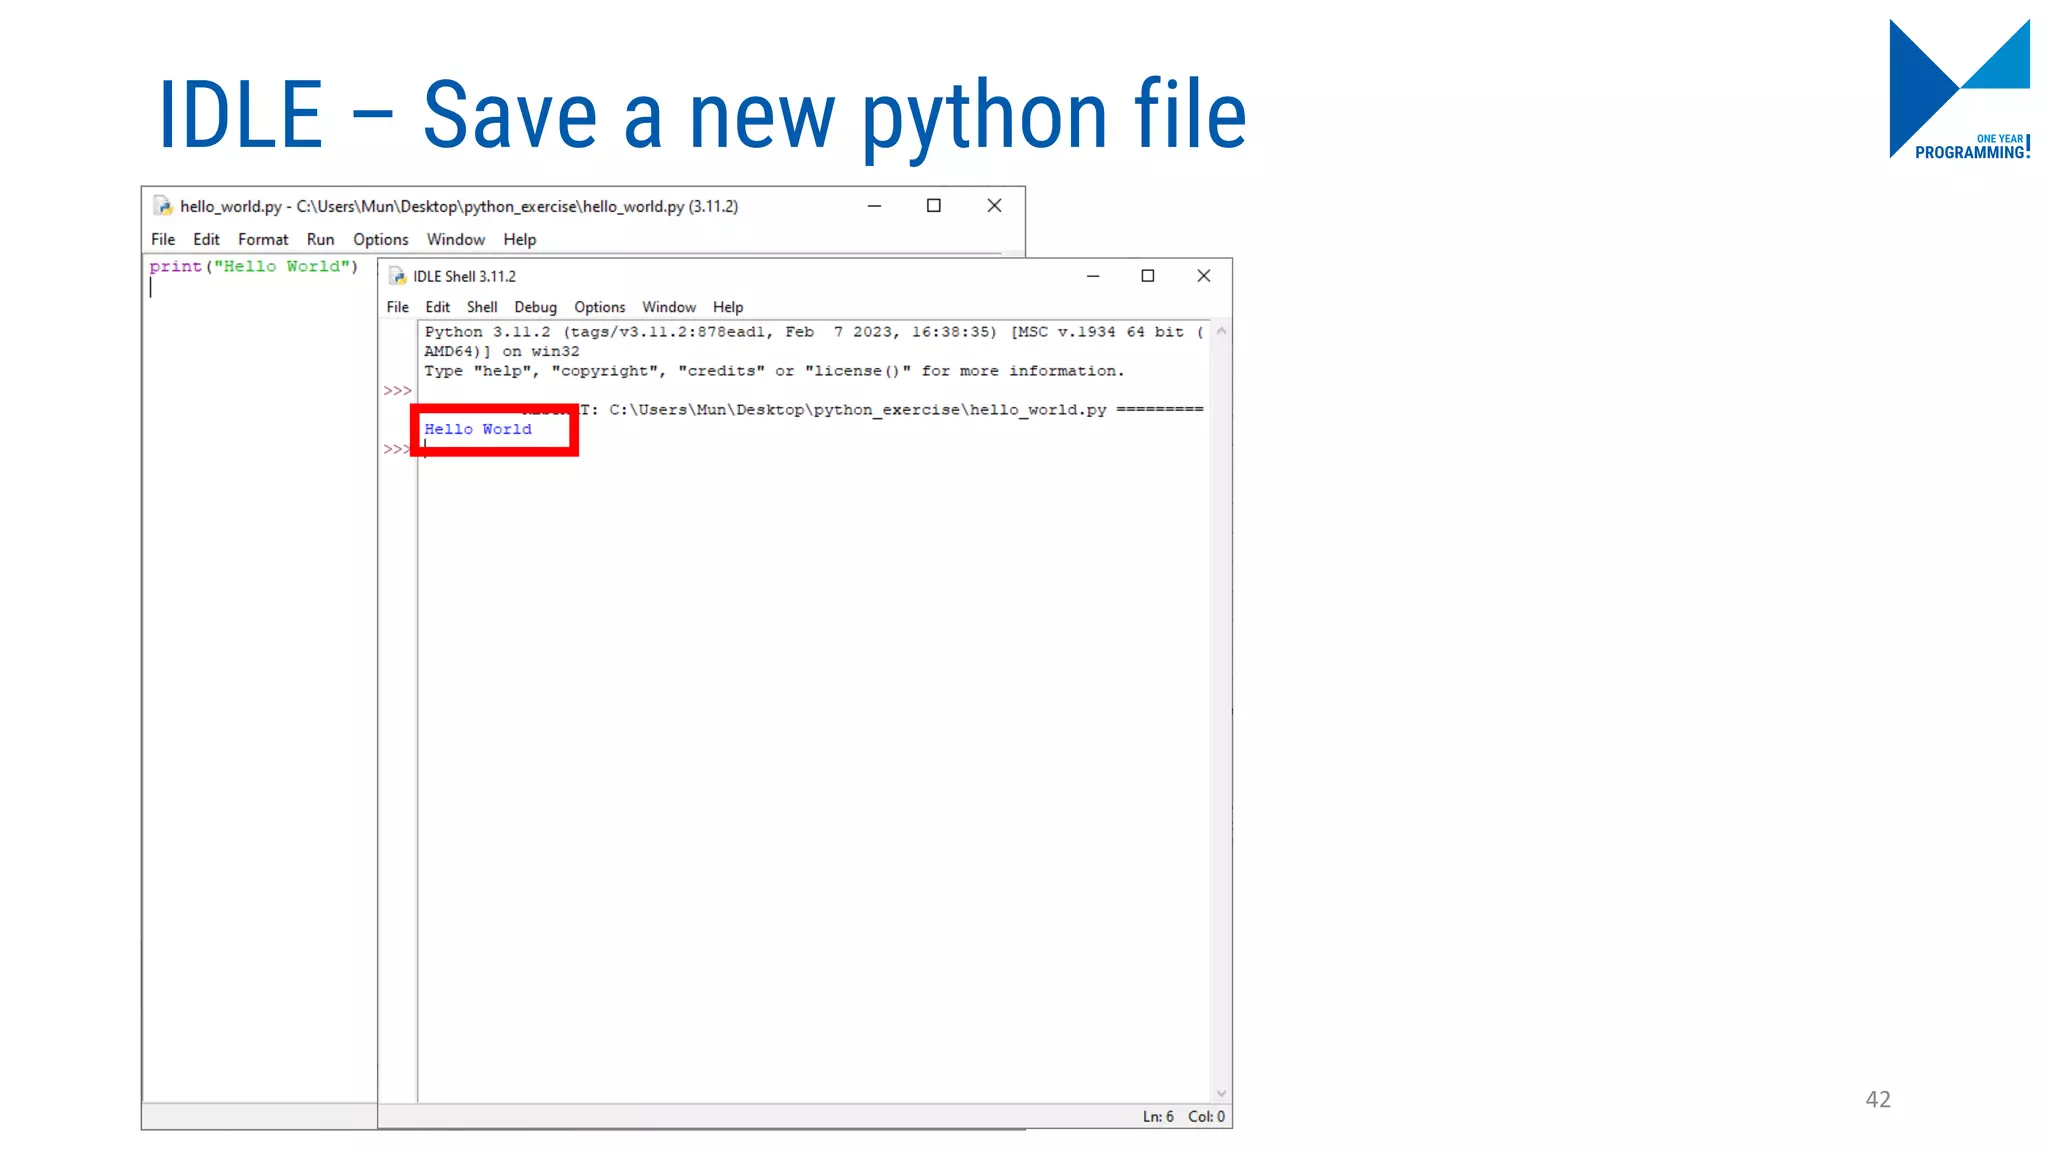Click the One Year Programming logo
Image resolution: width=2048 pixels, height=1152 pixels.
tap(1960, 90)
